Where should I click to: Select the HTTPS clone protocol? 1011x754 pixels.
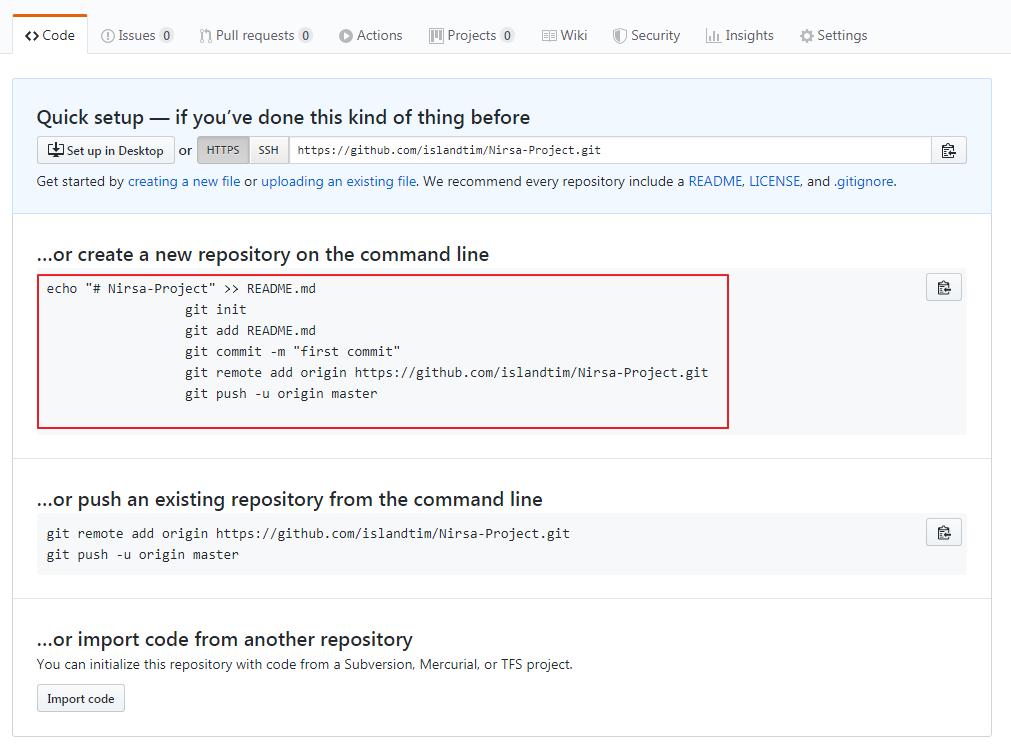click(223, 150)
